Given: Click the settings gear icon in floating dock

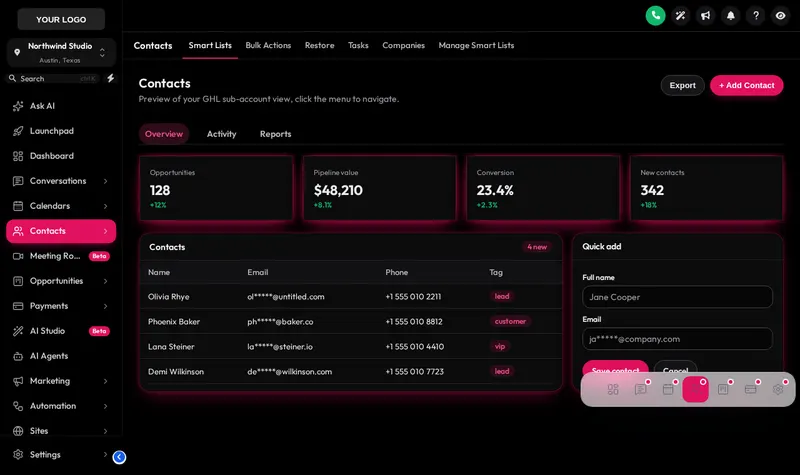Looking at the screenshot, I should pyautogui.click(x=778, y=389).
